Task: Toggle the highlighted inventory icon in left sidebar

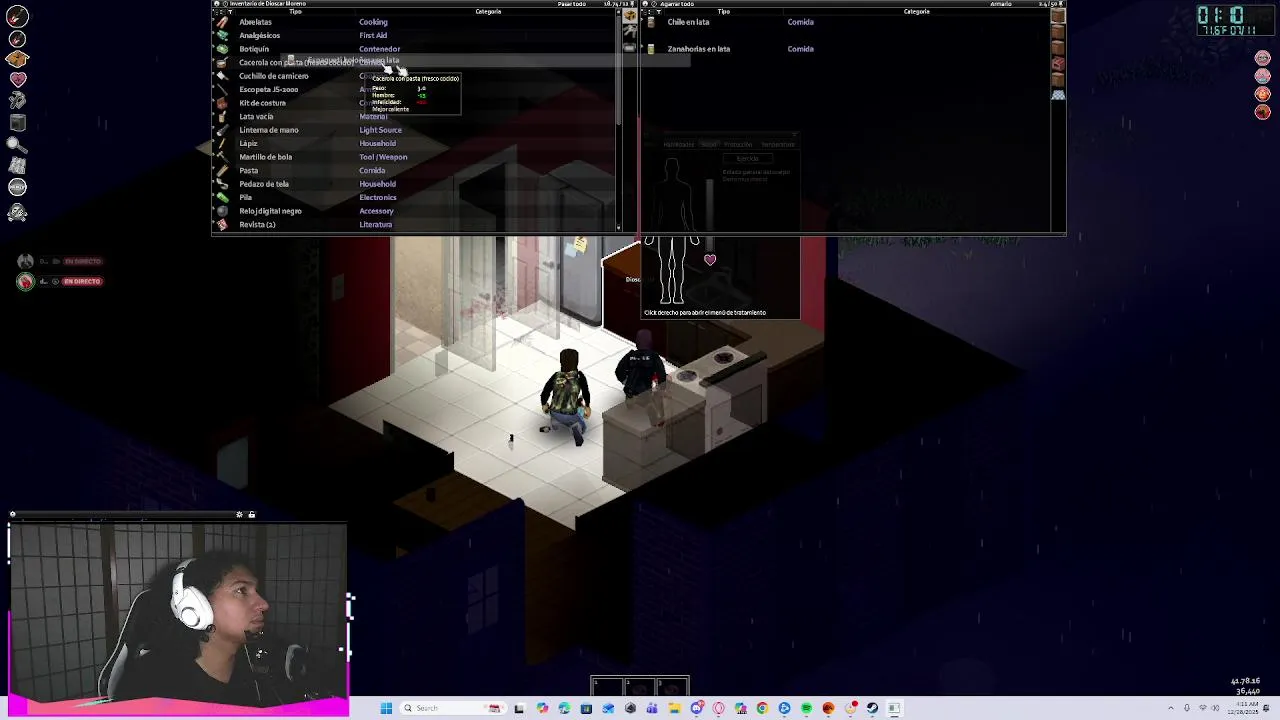Action: point(17,59)
